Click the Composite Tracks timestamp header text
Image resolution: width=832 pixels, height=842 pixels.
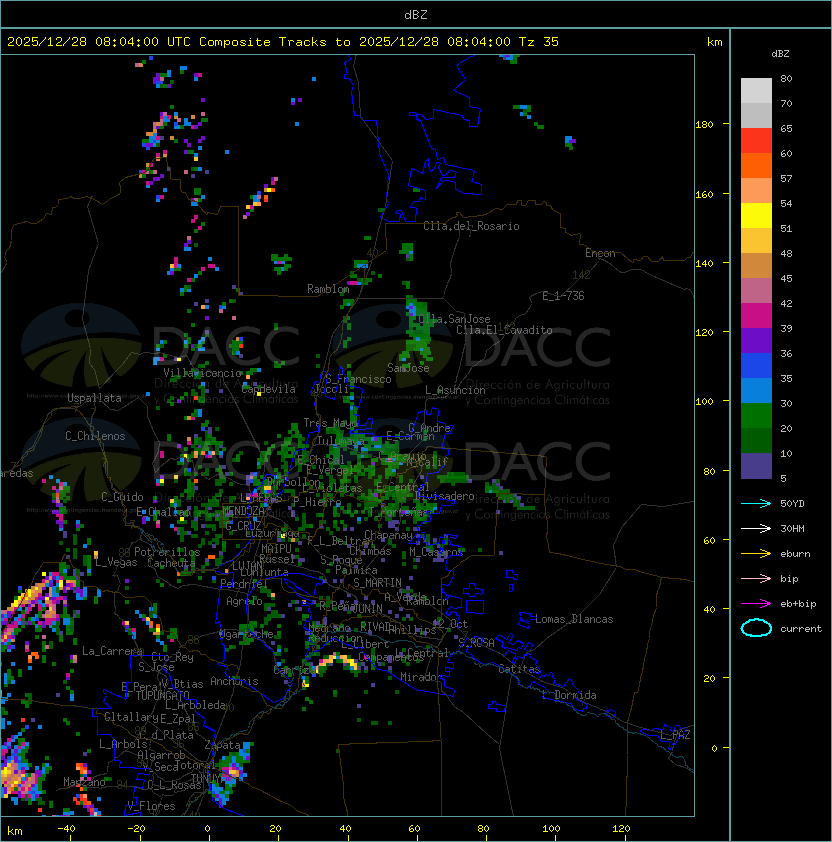(x=283, y=42)
